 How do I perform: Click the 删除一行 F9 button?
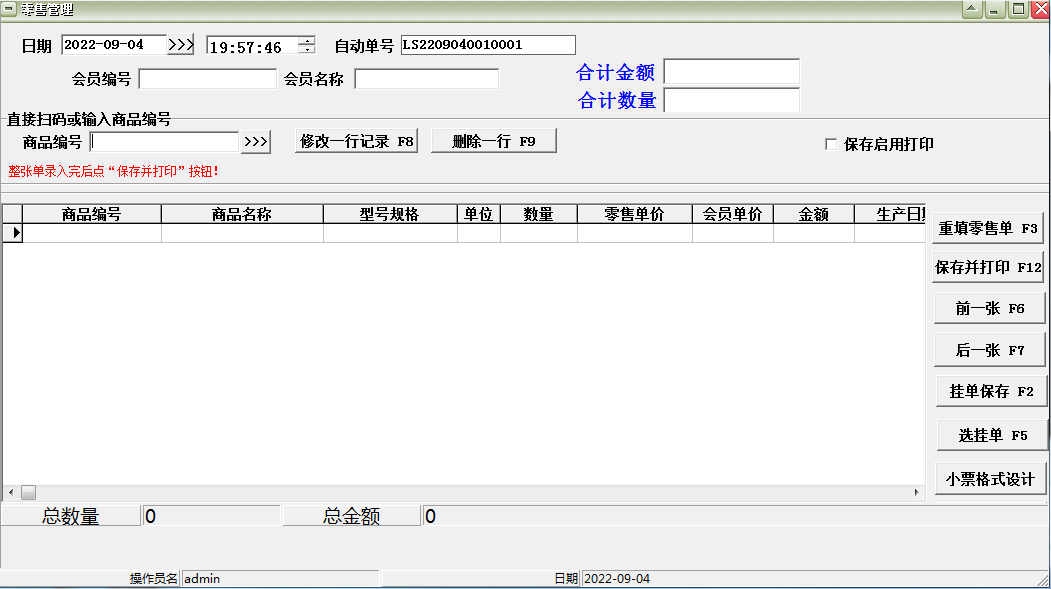[493, 141]
